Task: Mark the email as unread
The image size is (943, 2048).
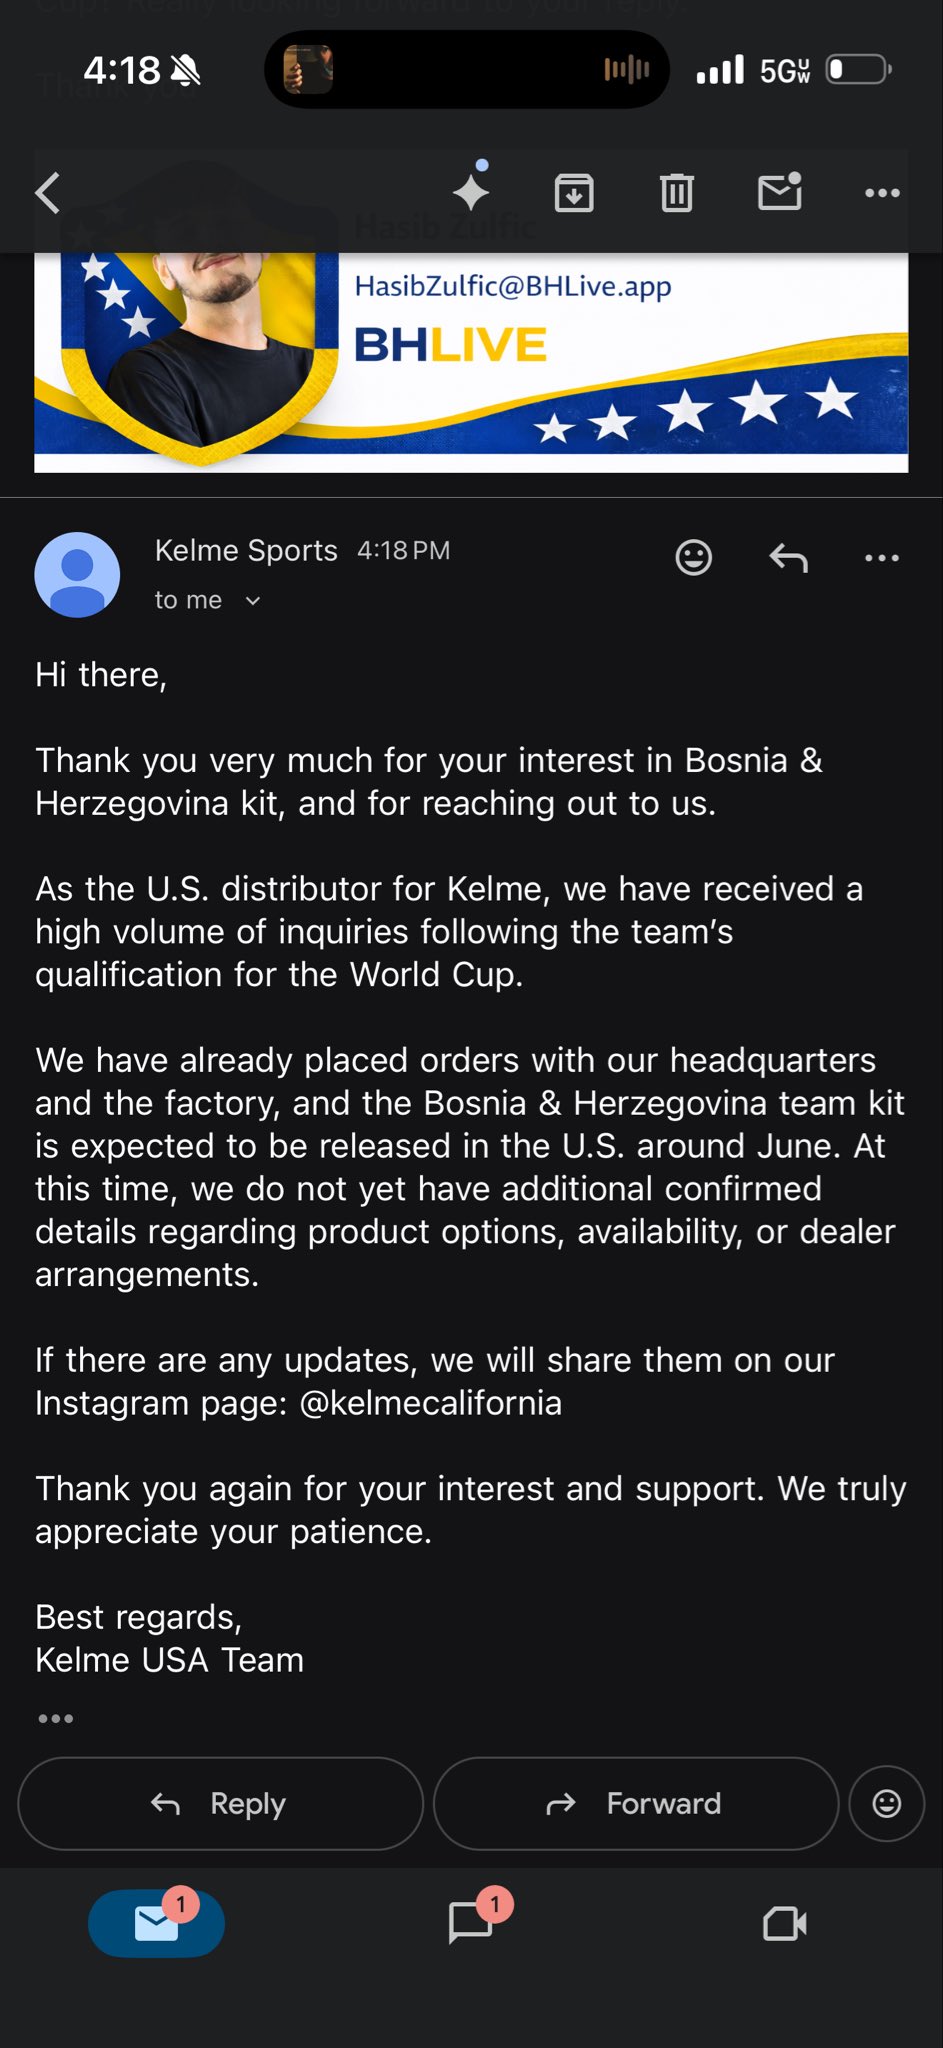Action: coord(780,191)
